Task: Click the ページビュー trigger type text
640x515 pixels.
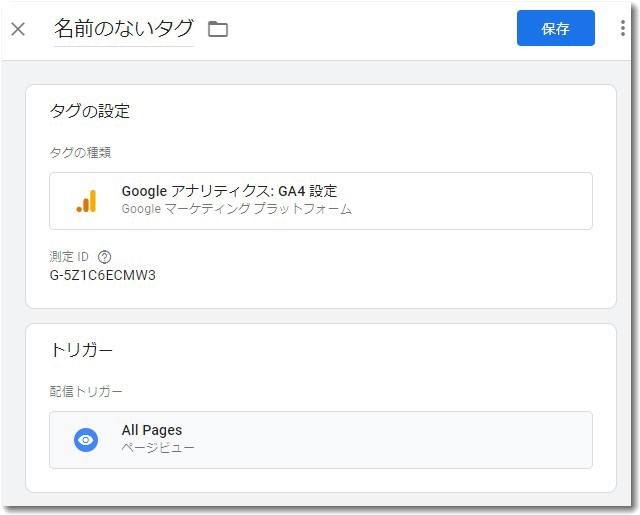Action: click(158, 448)
